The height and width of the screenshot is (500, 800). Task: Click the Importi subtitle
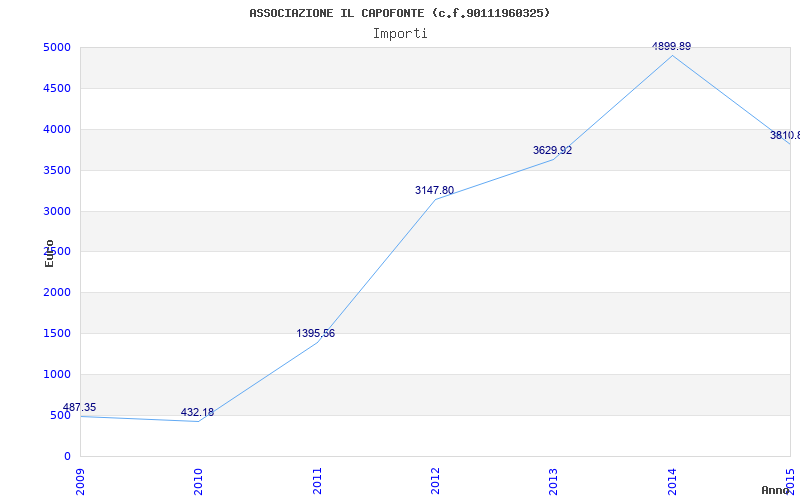point(400,34)
